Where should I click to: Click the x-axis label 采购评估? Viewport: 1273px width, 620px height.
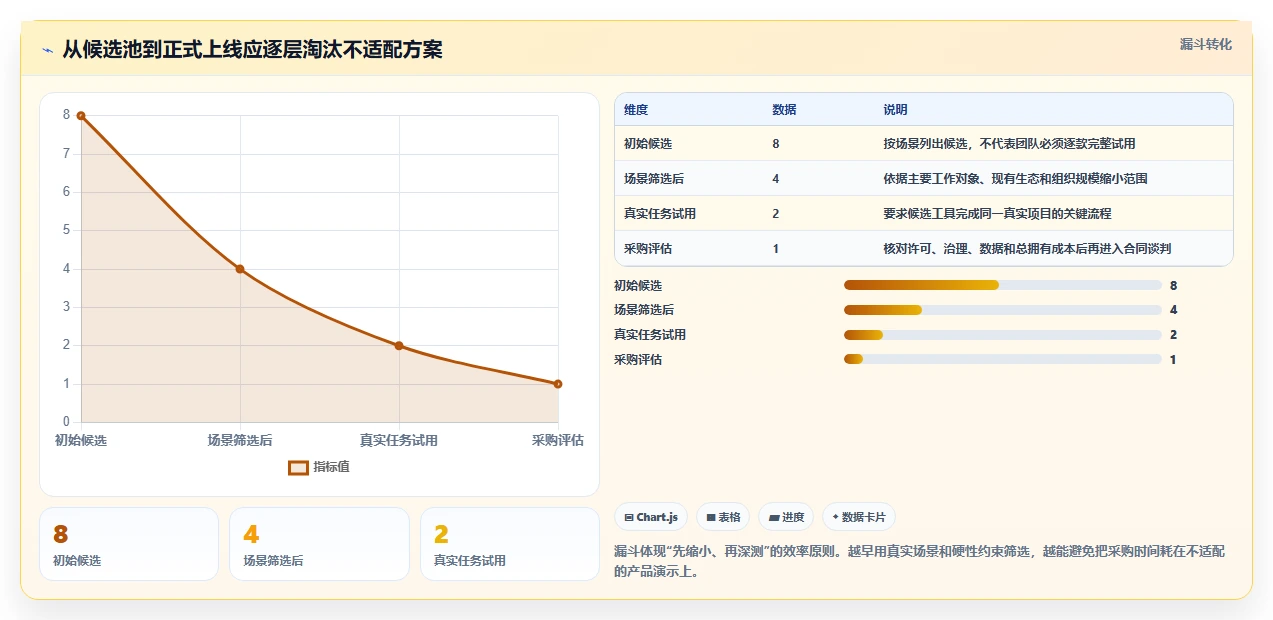tap(558, 440)
